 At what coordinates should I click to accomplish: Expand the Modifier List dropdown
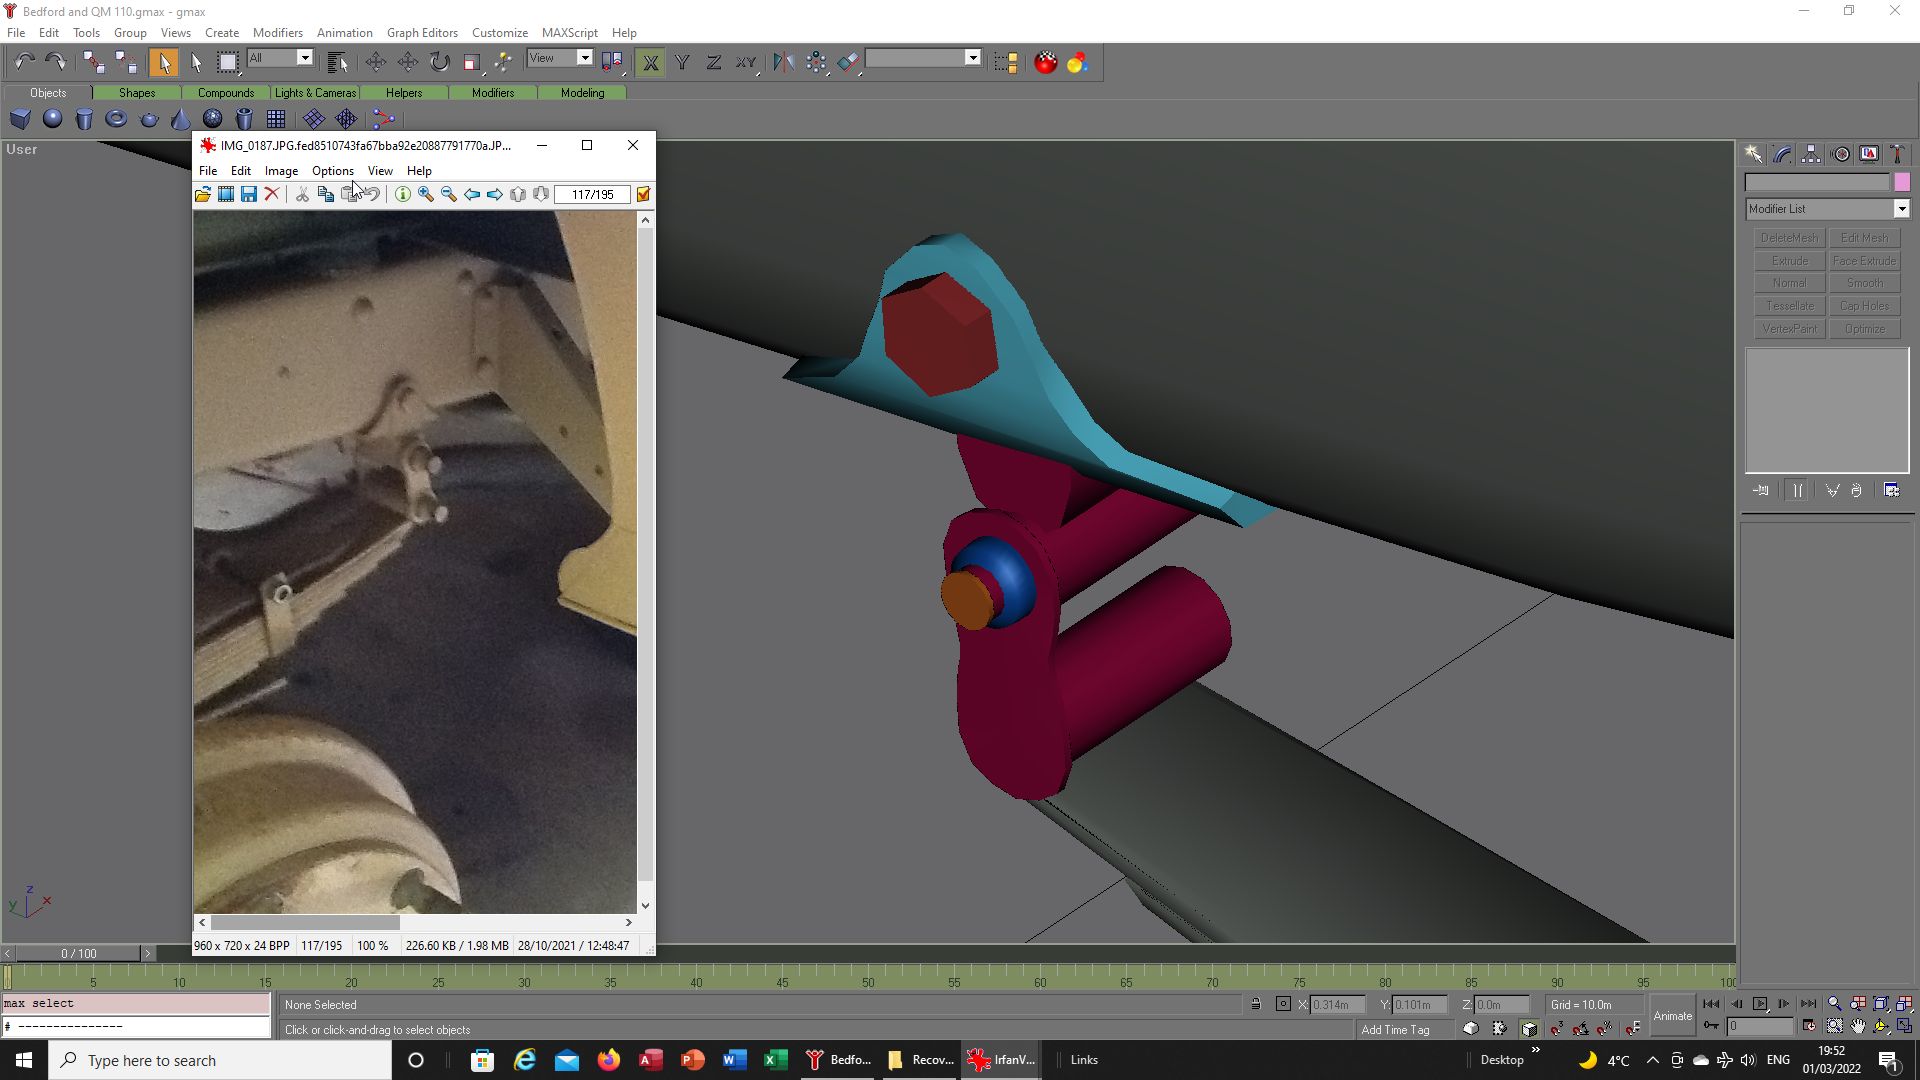point(1826,209)
